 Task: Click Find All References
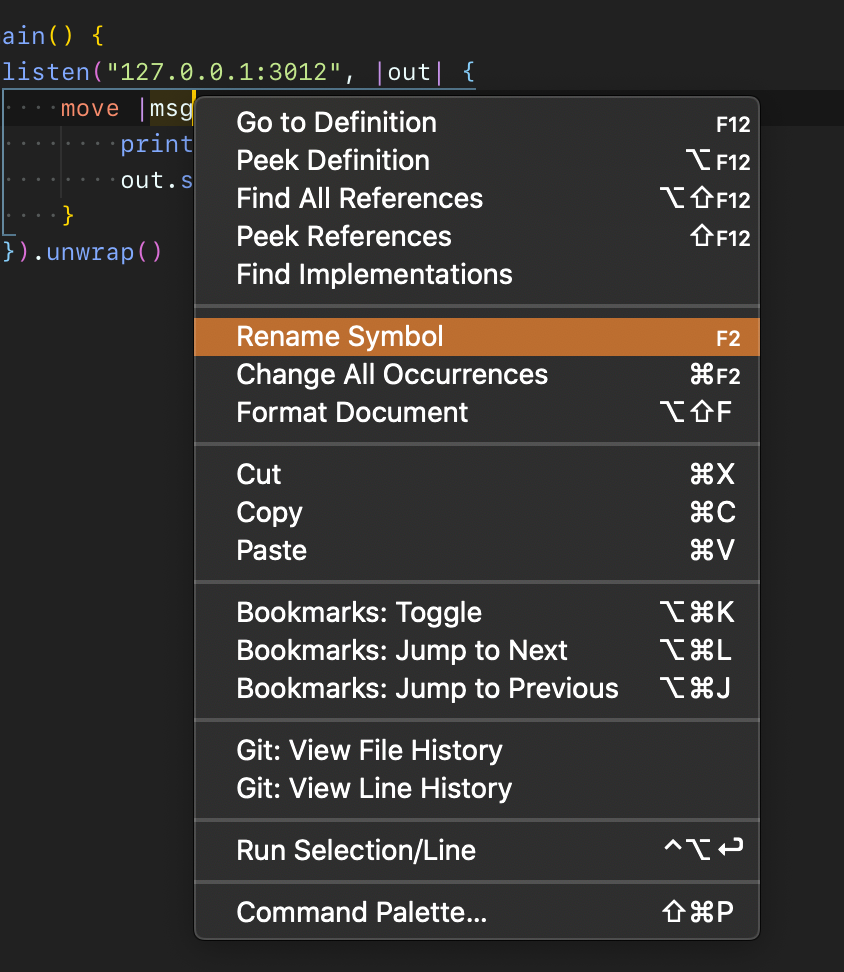(x=359, y=199)
